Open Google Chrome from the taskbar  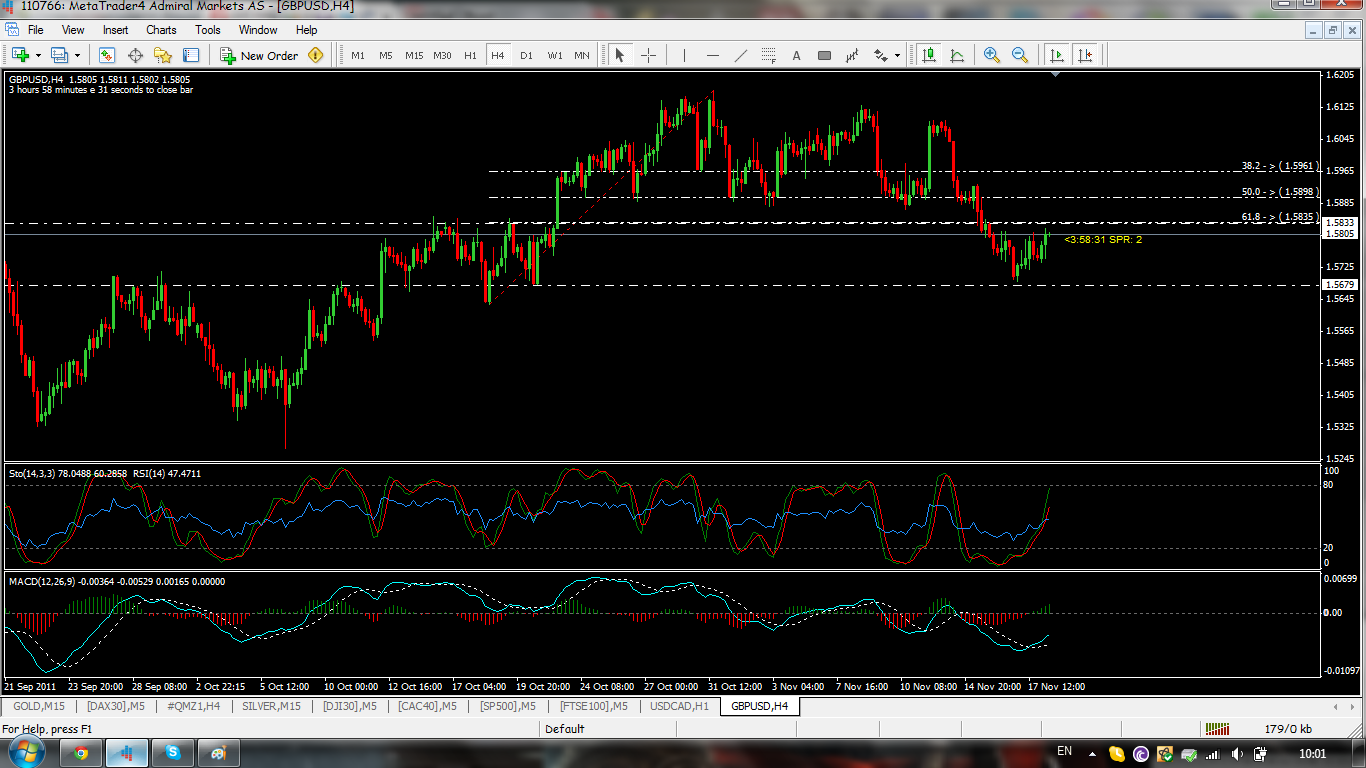click(80, 753)
